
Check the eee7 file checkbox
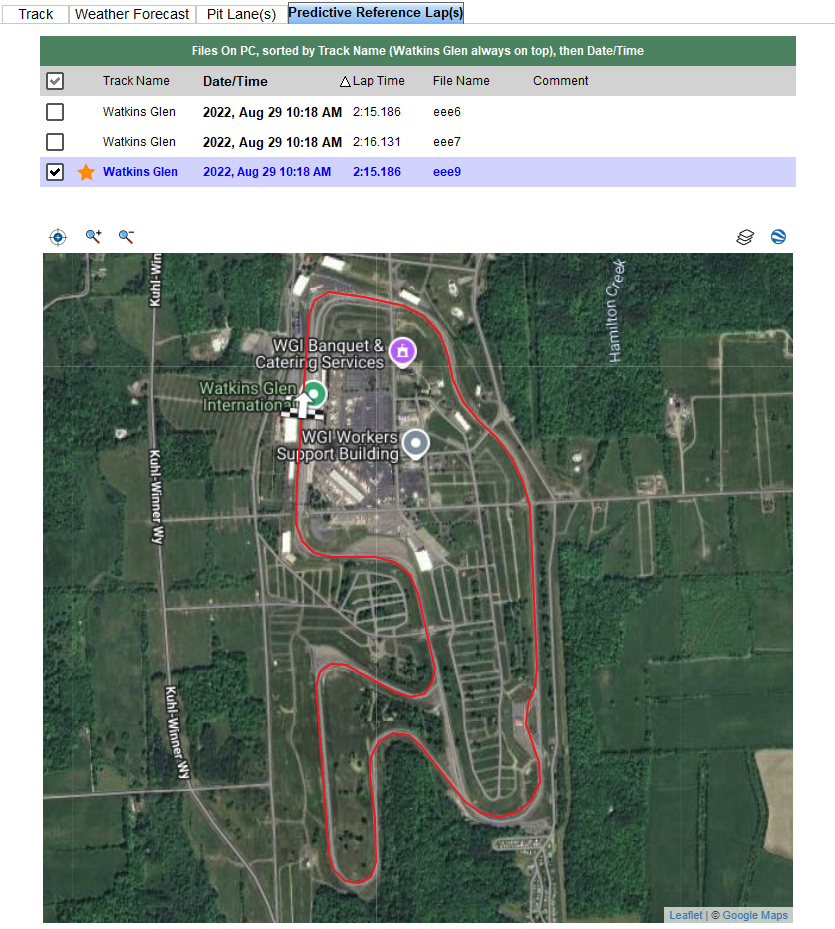click(55, 142)
